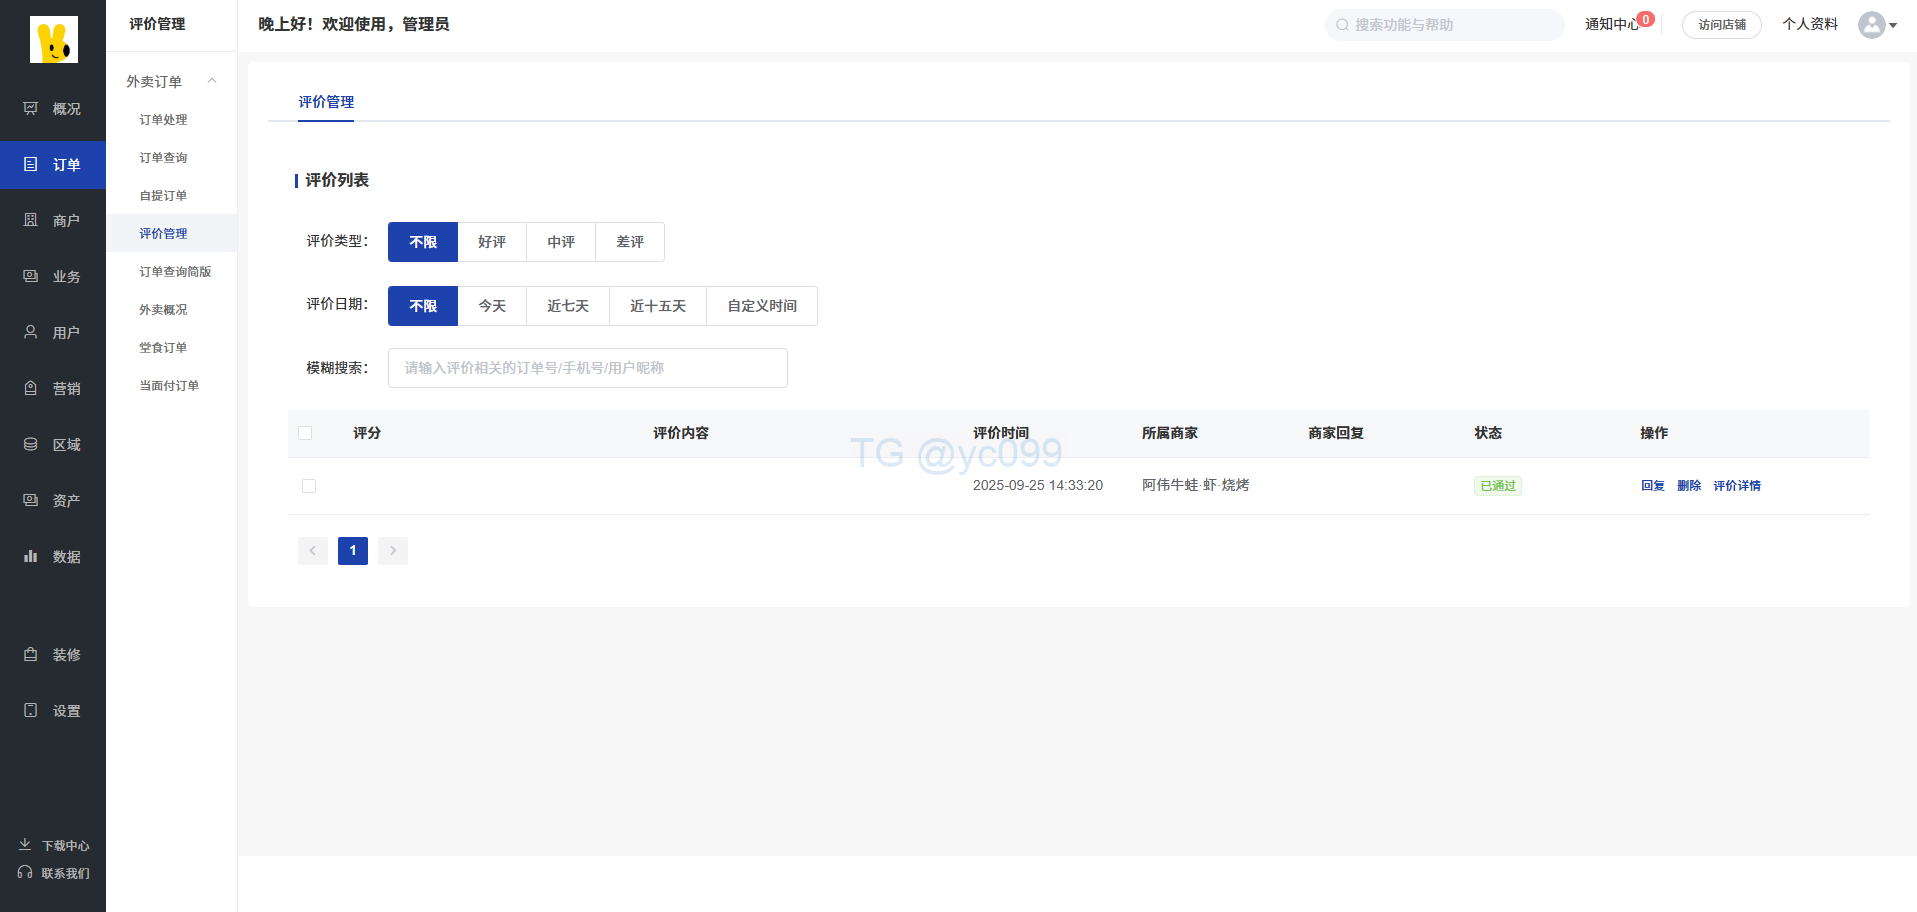Viewport: 1917px width, 912px height.
Task: Click the 评价详情 link in the row
Action: [1736, 486]
